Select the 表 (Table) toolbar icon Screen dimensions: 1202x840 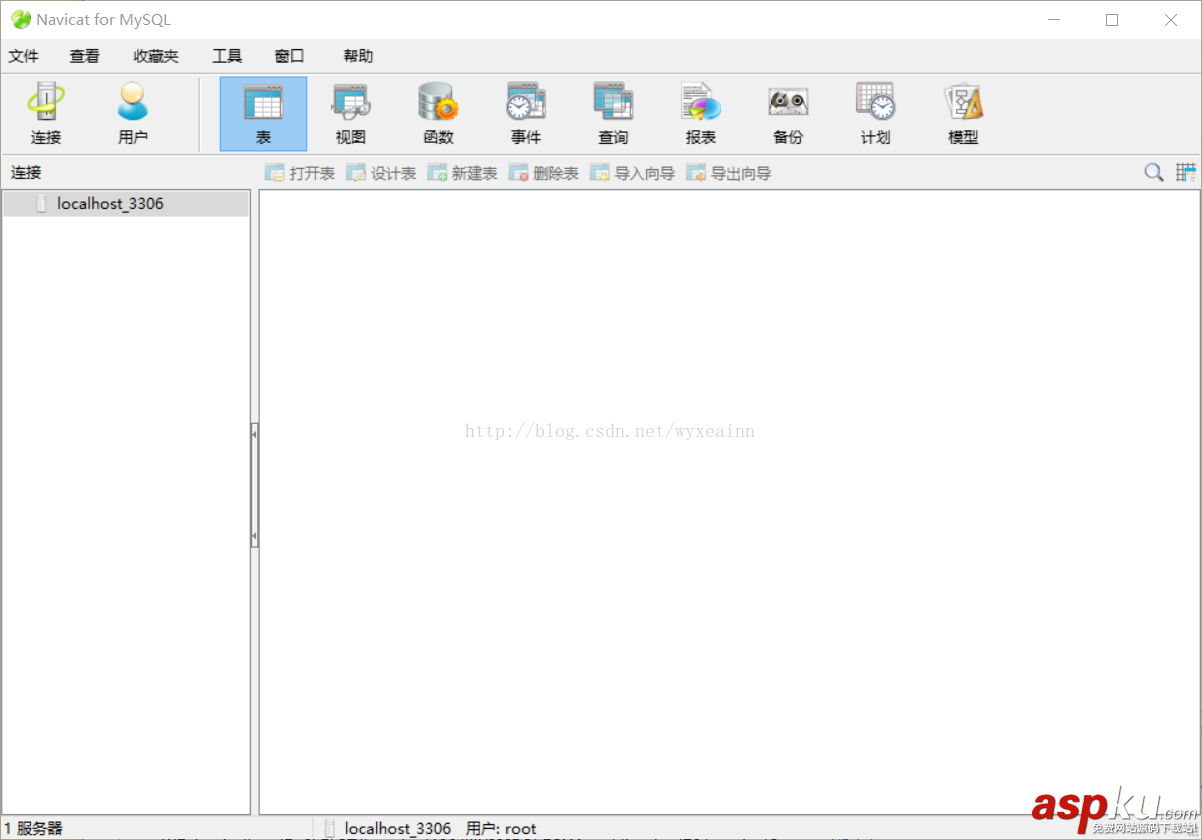pos(263,114)
